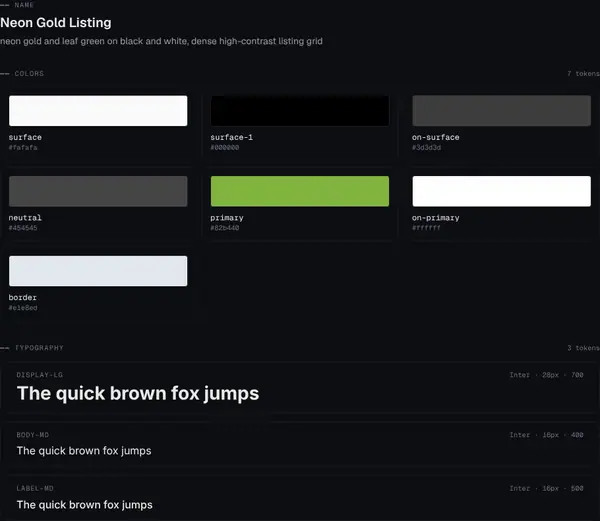Screen dimensions: 600x521
Task: Click the white on-primary swatch
Action: point(501,191)
